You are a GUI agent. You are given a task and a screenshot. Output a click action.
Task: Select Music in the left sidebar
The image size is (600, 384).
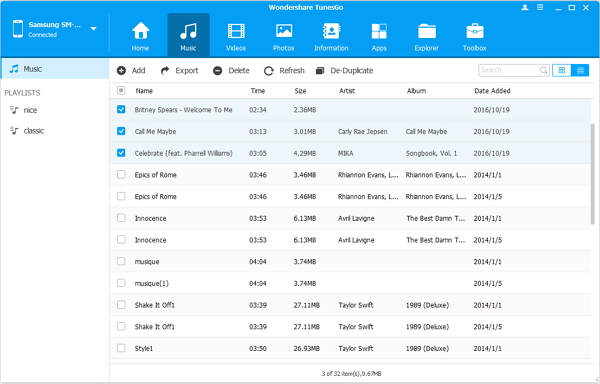pyautogui.click(x=55, y=69)
